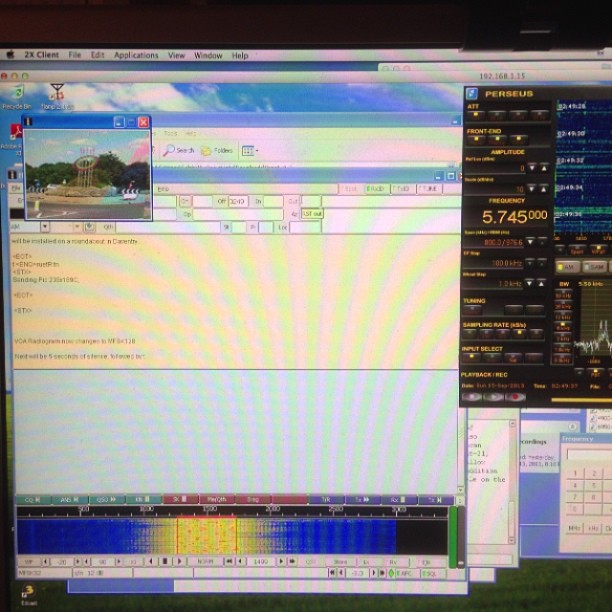Viewport: 612px width, 612px height.
Task: Click the Perseus frequency display 5.745000
Action: pyautogui.click(x=514, y=217)
